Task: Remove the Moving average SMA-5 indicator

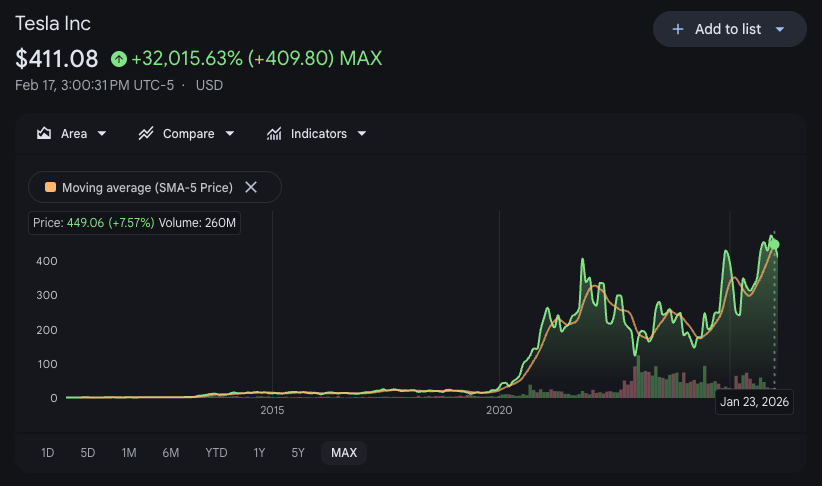Action: 251,187
